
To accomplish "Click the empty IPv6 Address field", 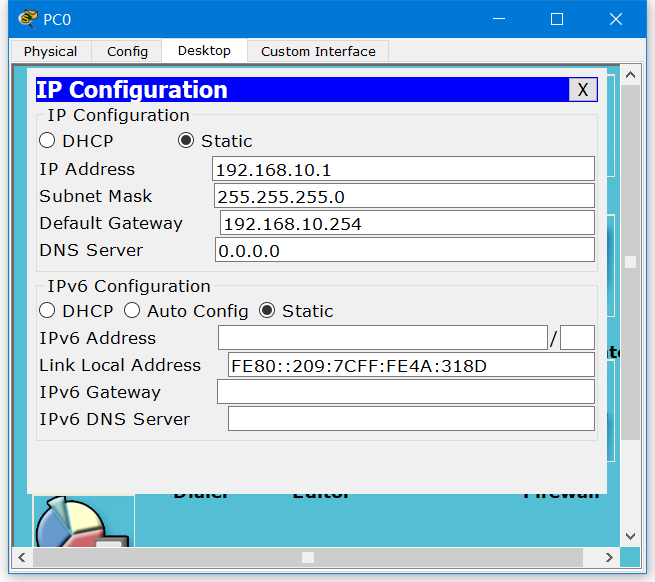I will 383,338.
